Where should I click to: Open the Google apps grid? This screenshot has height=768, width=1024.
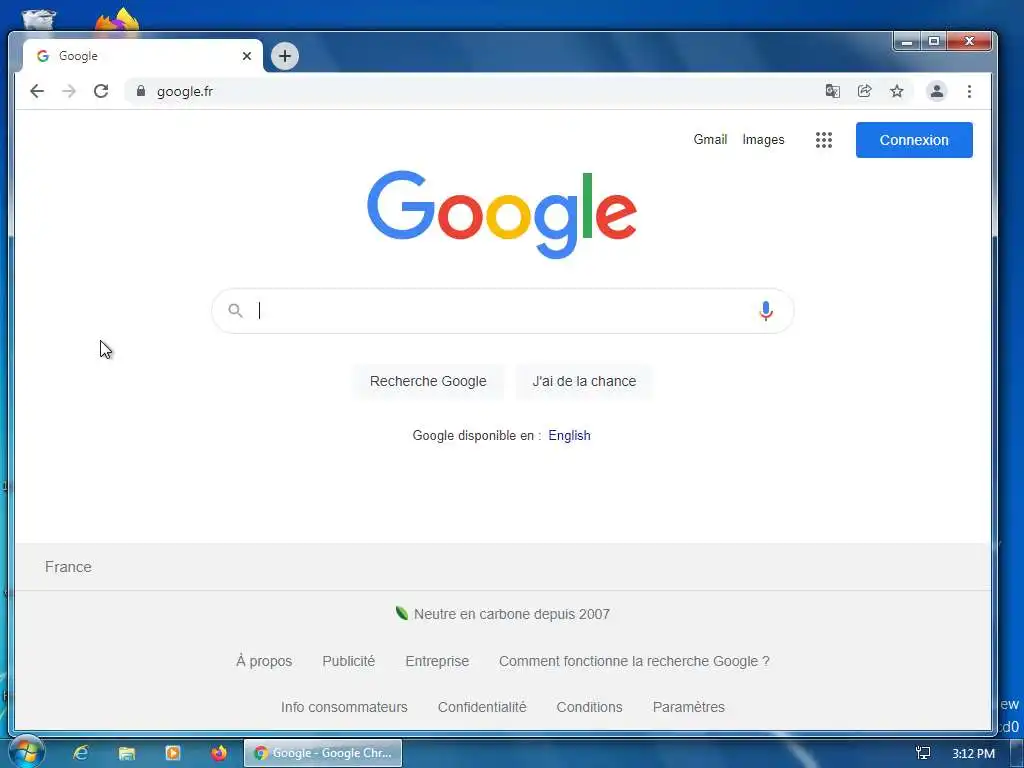click(x=824, y=140)
